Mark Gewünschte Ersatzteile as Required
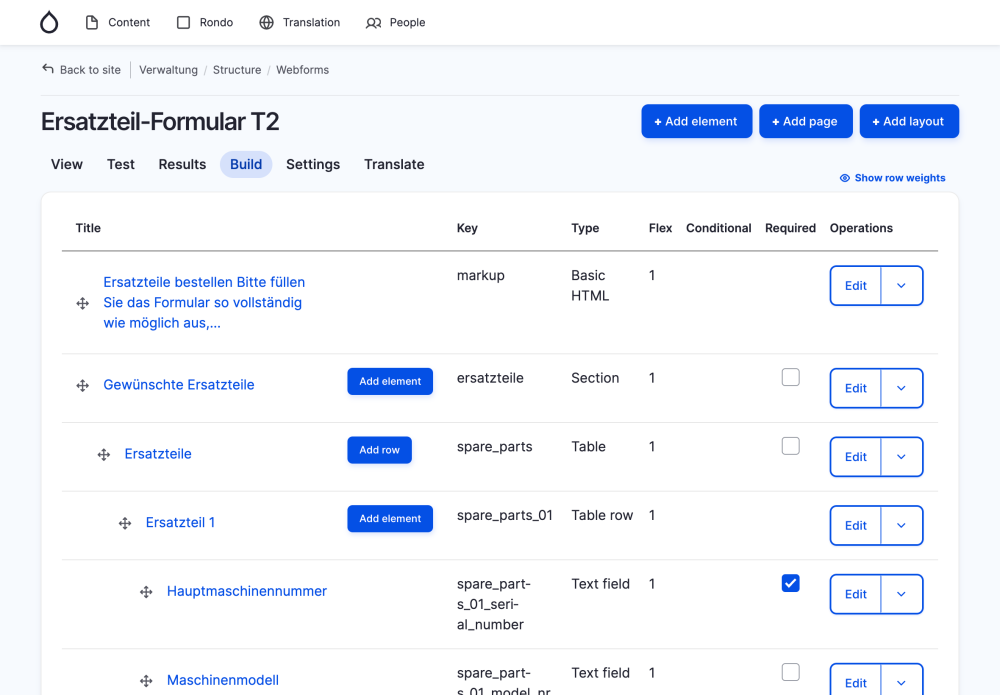The height and width of the screenshot is (695, 1000). coord(790,377)
